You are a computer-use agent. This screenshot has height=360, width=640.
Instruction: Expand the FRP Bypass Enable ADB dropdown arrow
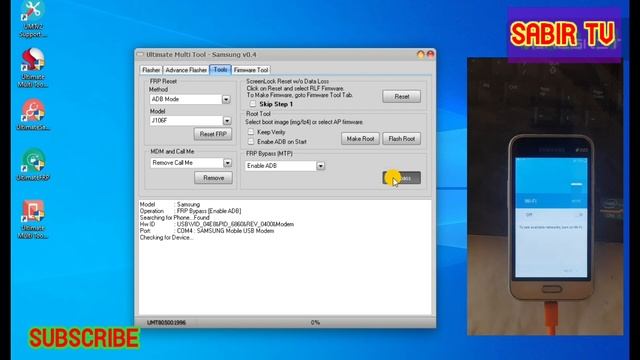tap(320, 166)
